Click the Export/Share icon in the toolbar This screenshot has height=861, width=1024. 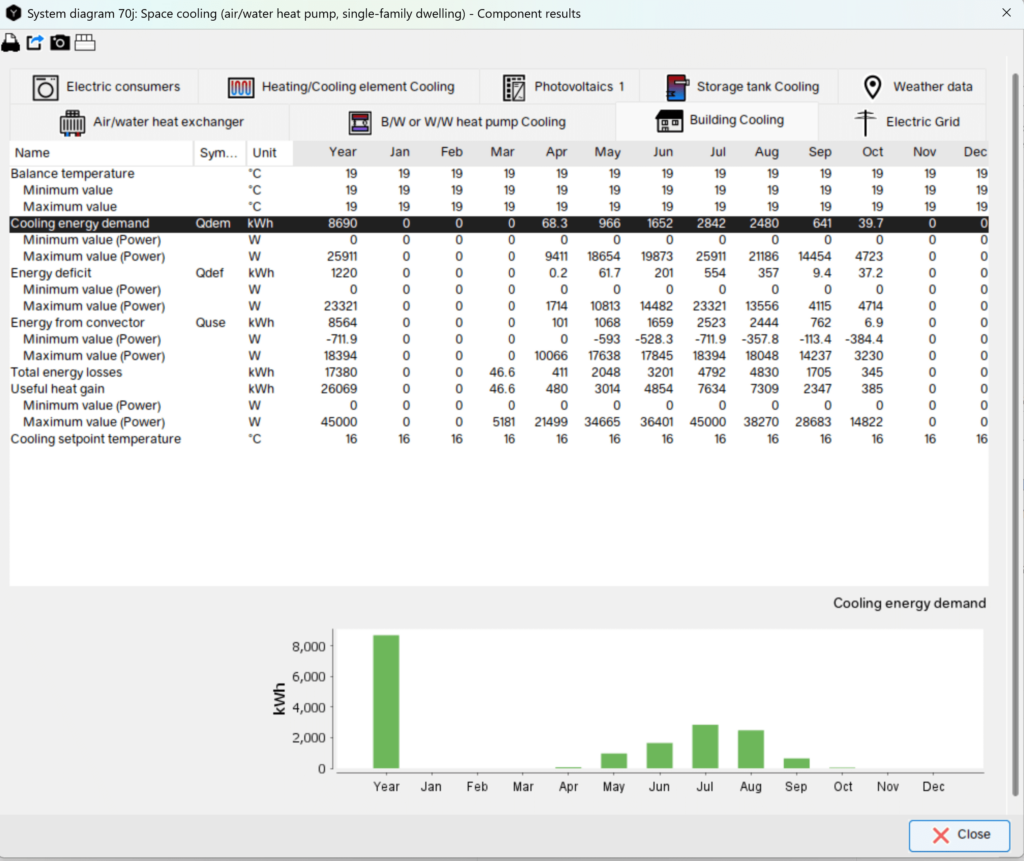(36, 42)
